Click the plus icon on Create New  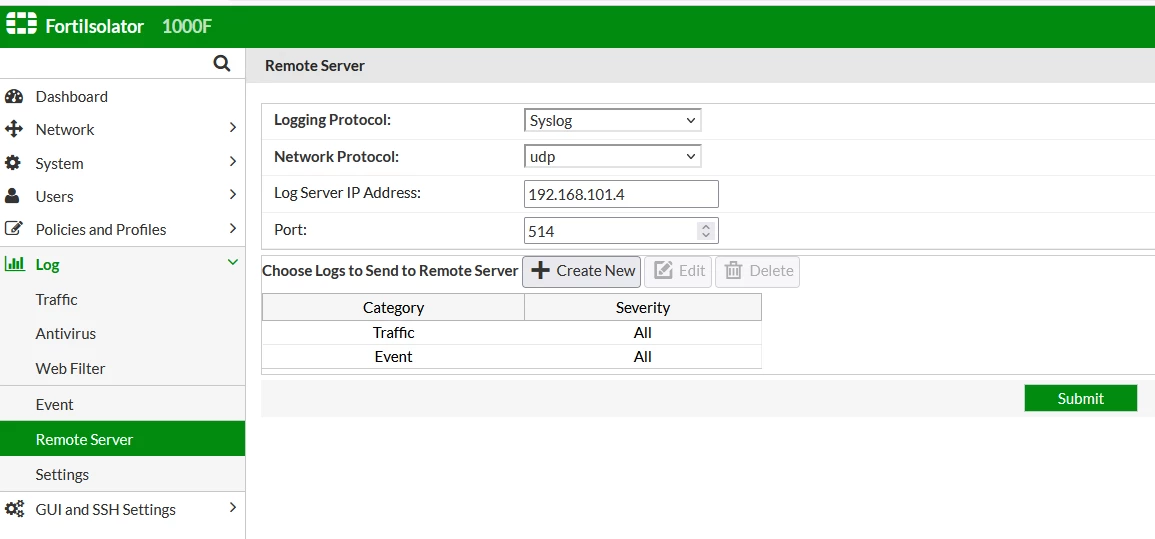[x=541, y=271]
